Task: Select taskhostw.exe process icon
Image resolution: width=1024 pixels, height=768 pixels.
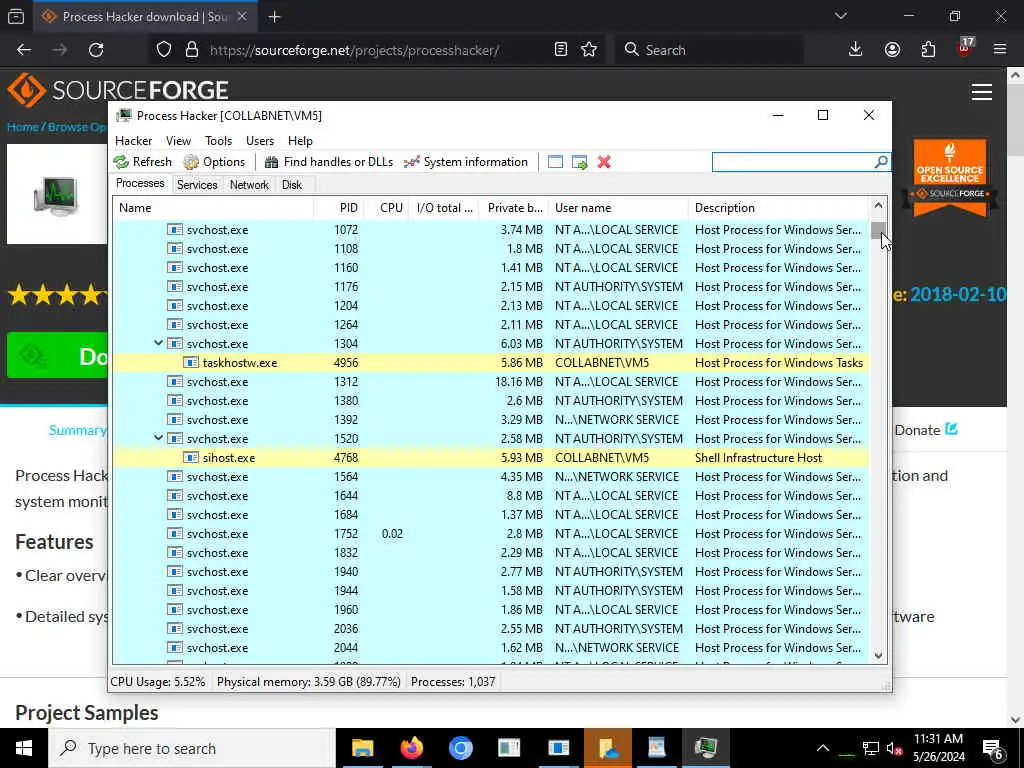Action: [x=191, y=362]
